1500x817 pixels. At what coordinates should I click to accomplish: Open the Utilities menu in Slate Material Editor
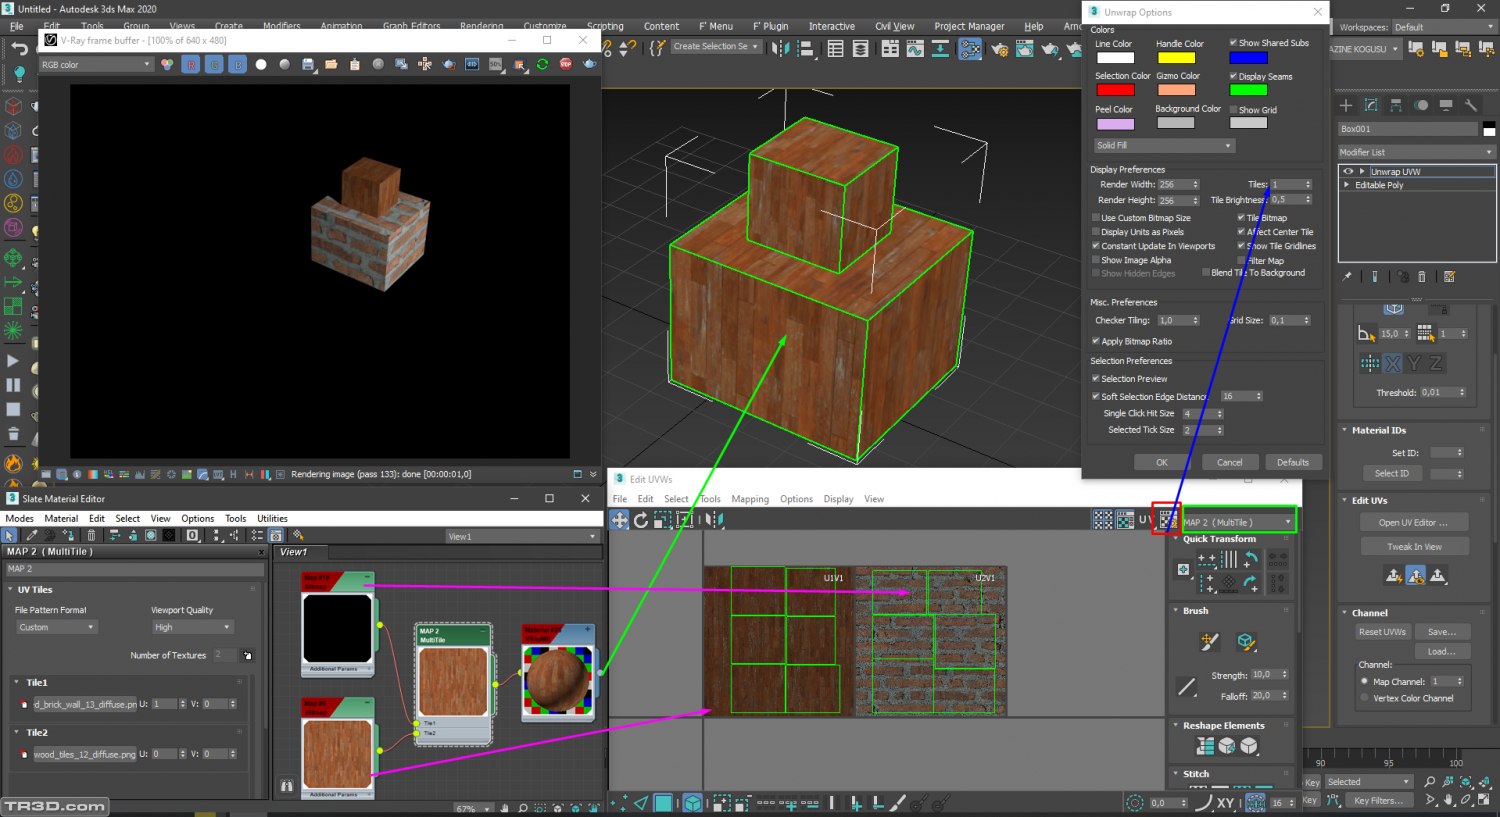click(x=272, y=519)
